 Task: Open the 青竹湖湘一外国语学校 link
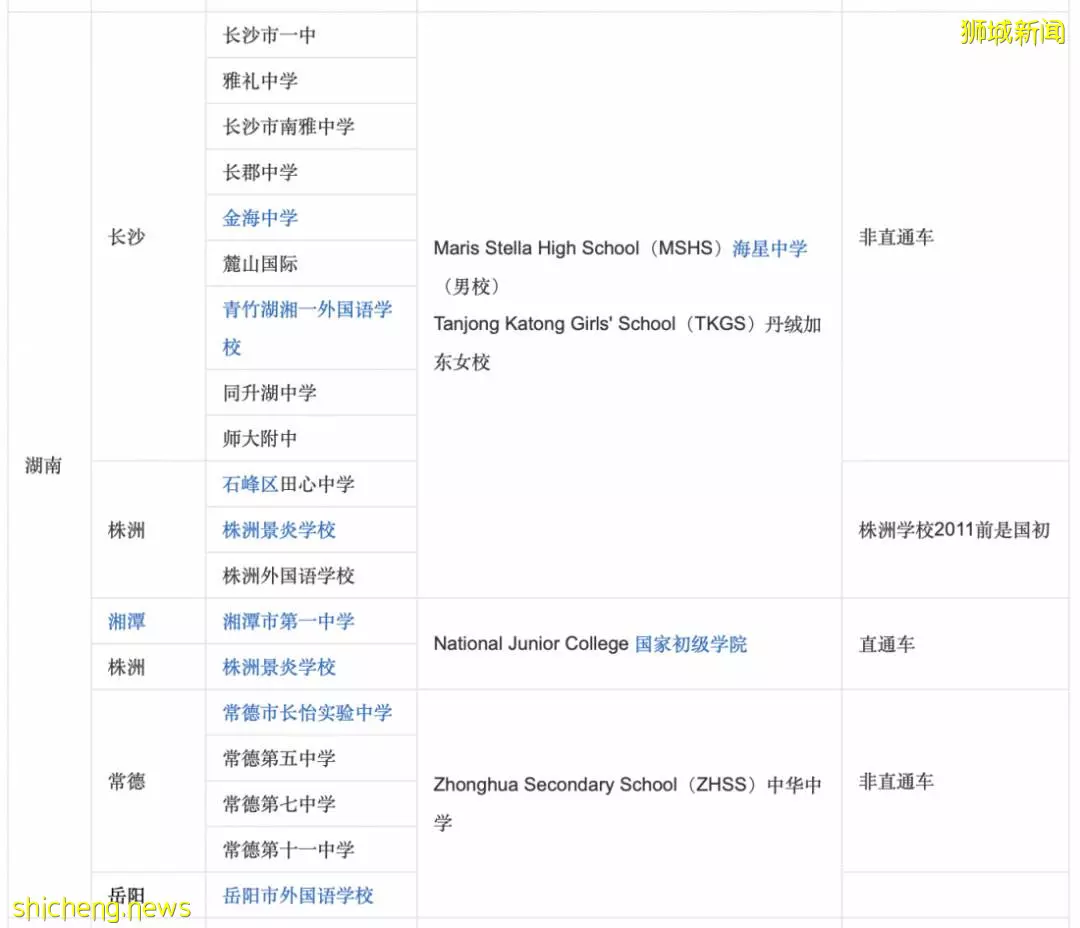307,328
